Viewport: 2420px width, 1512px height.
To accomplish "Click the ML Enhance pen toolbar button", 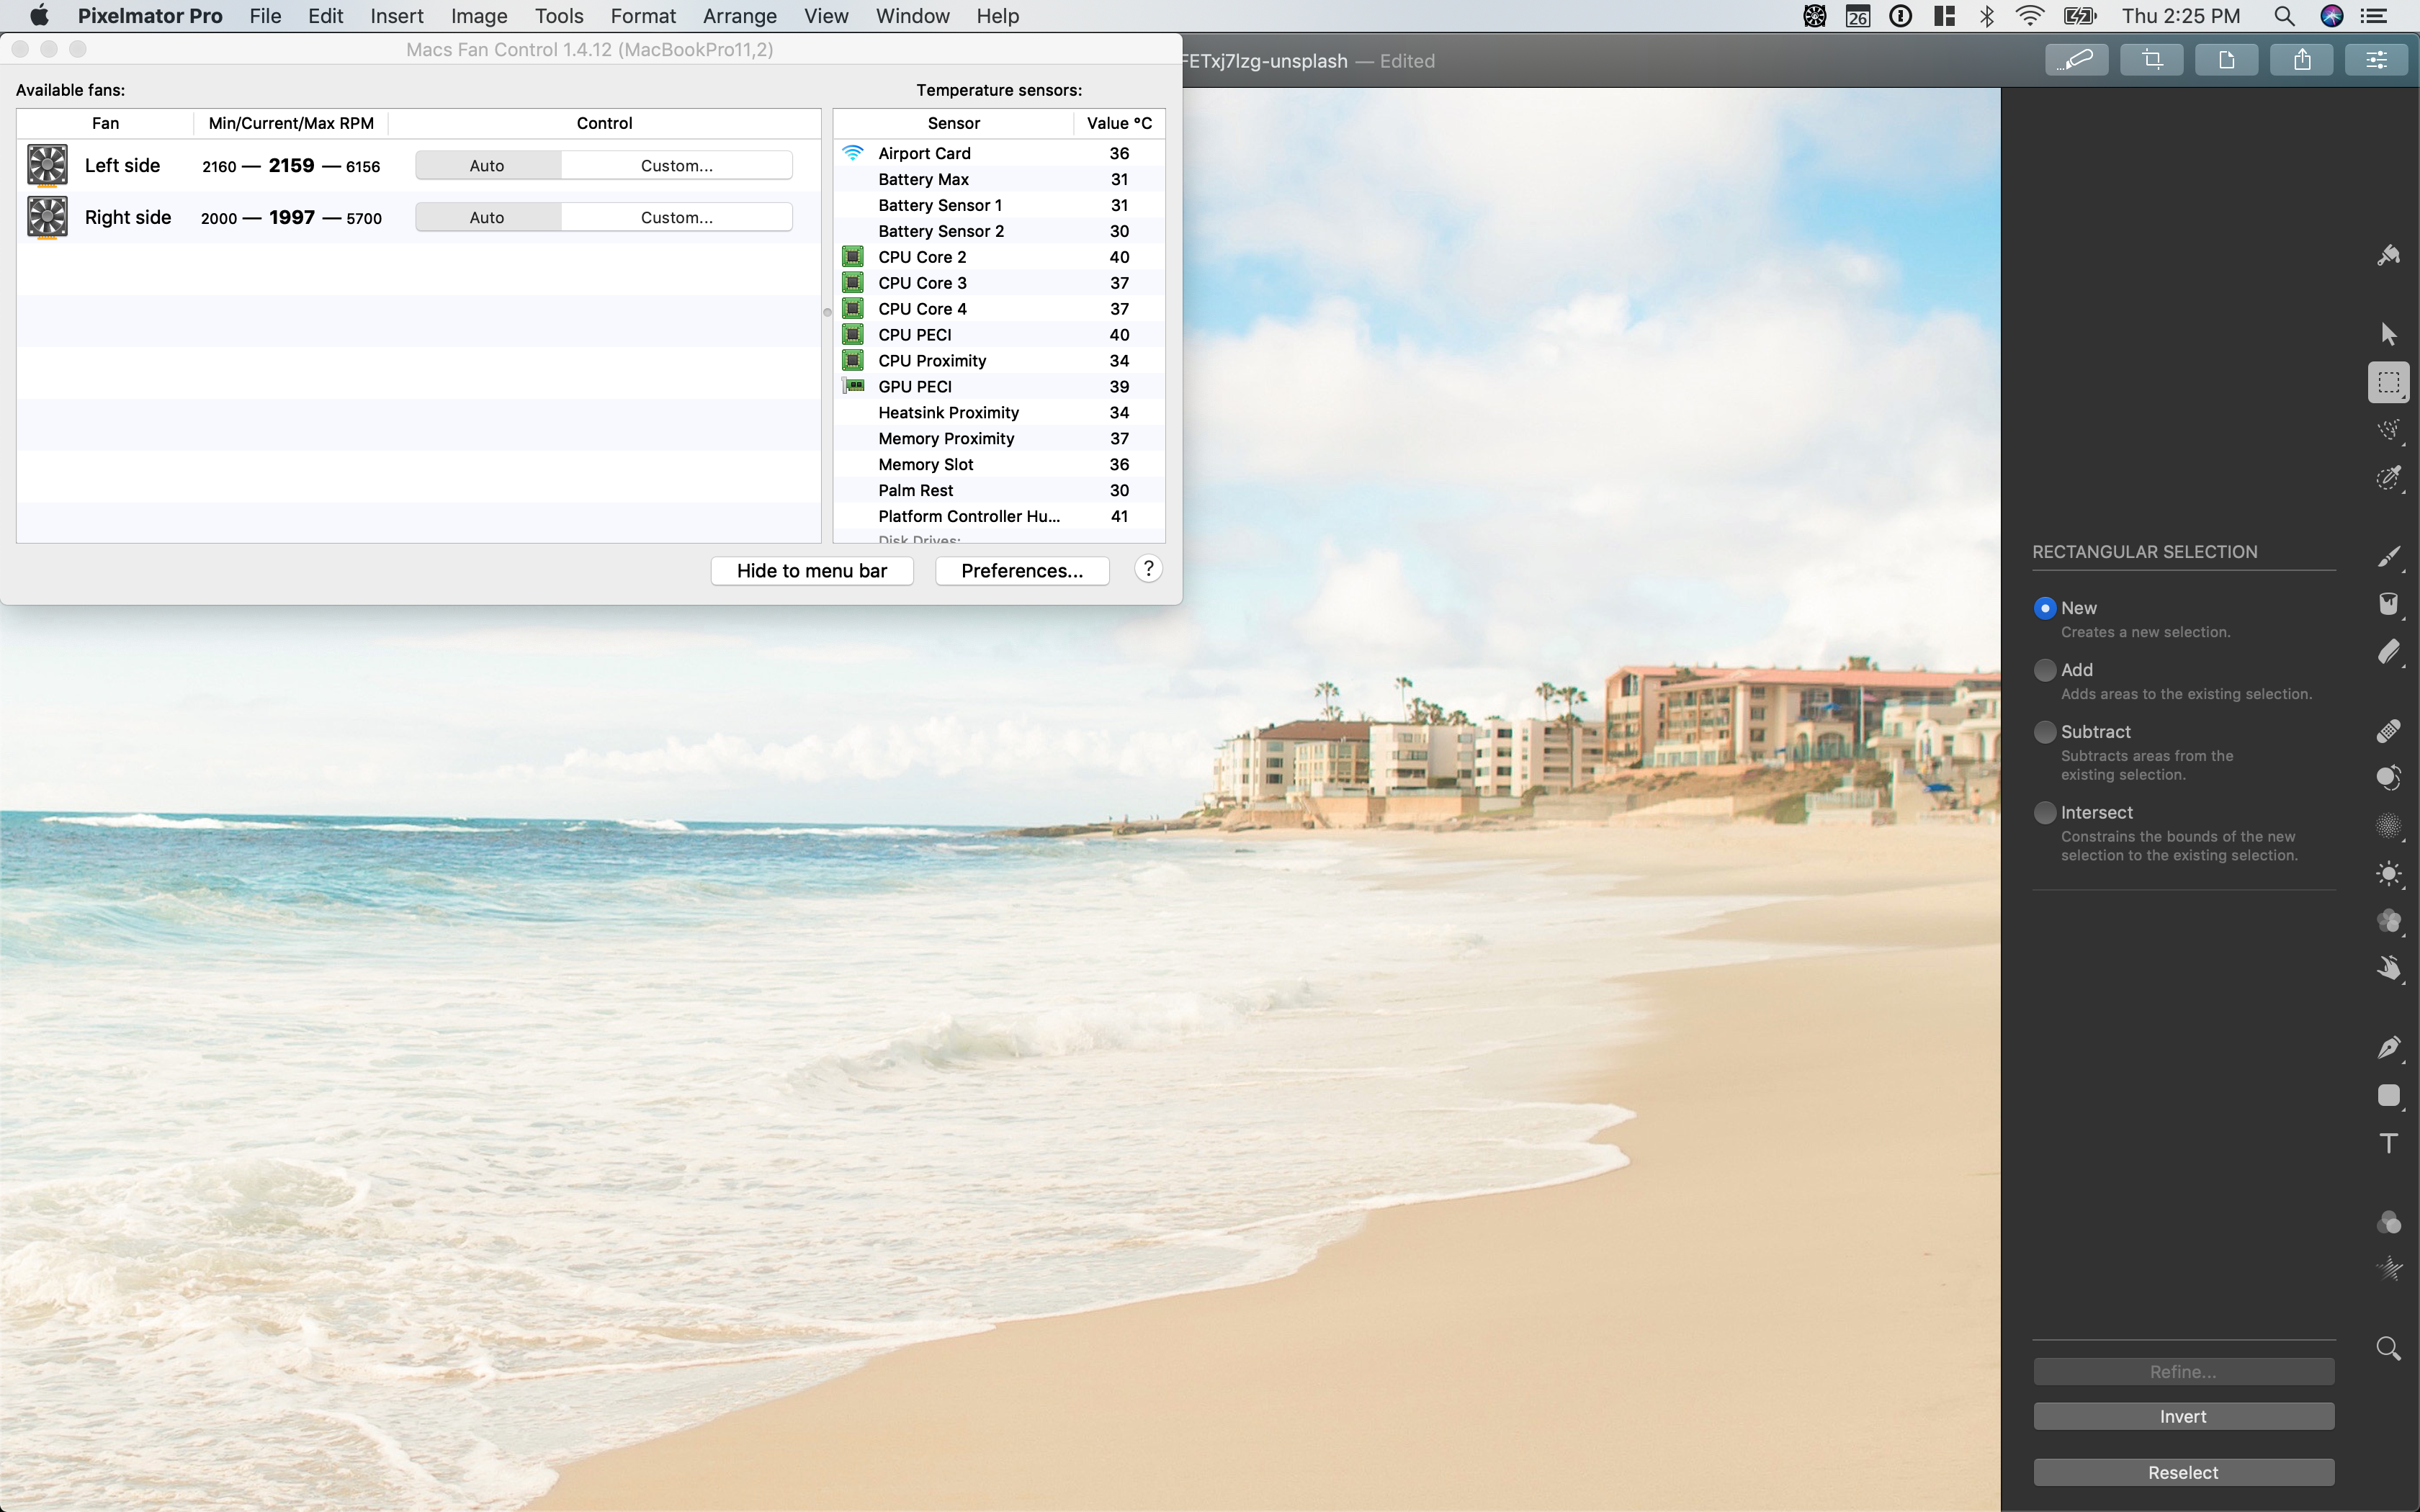I will (2077, 60).
